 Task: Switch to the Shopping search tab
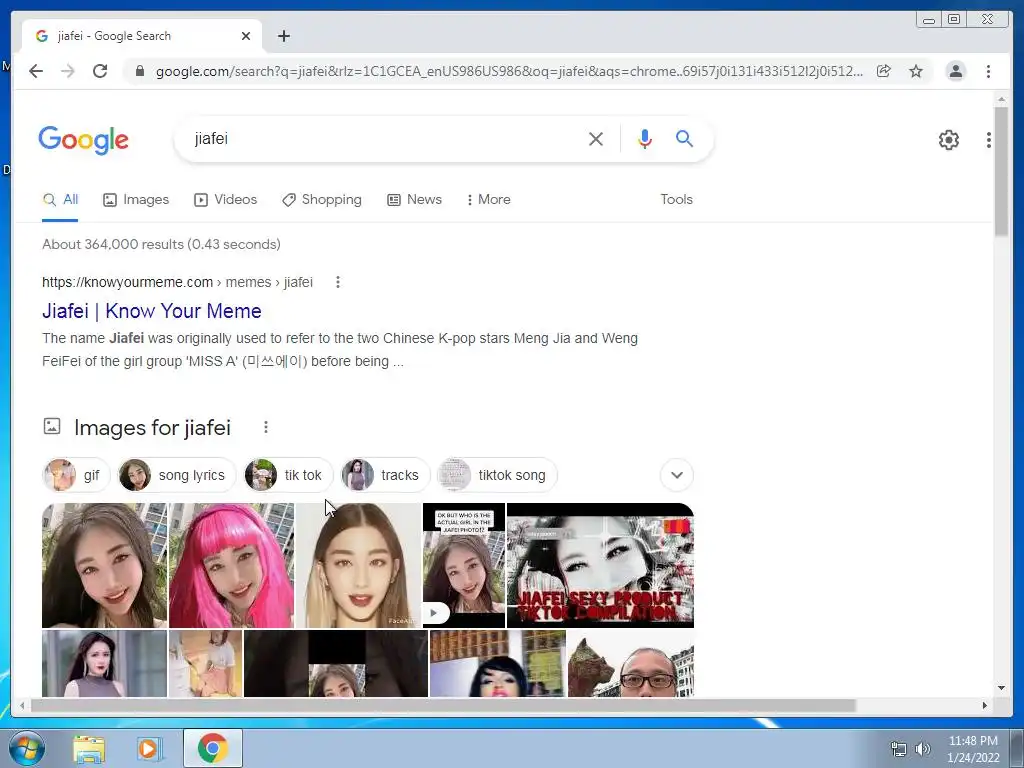point(321,200)
